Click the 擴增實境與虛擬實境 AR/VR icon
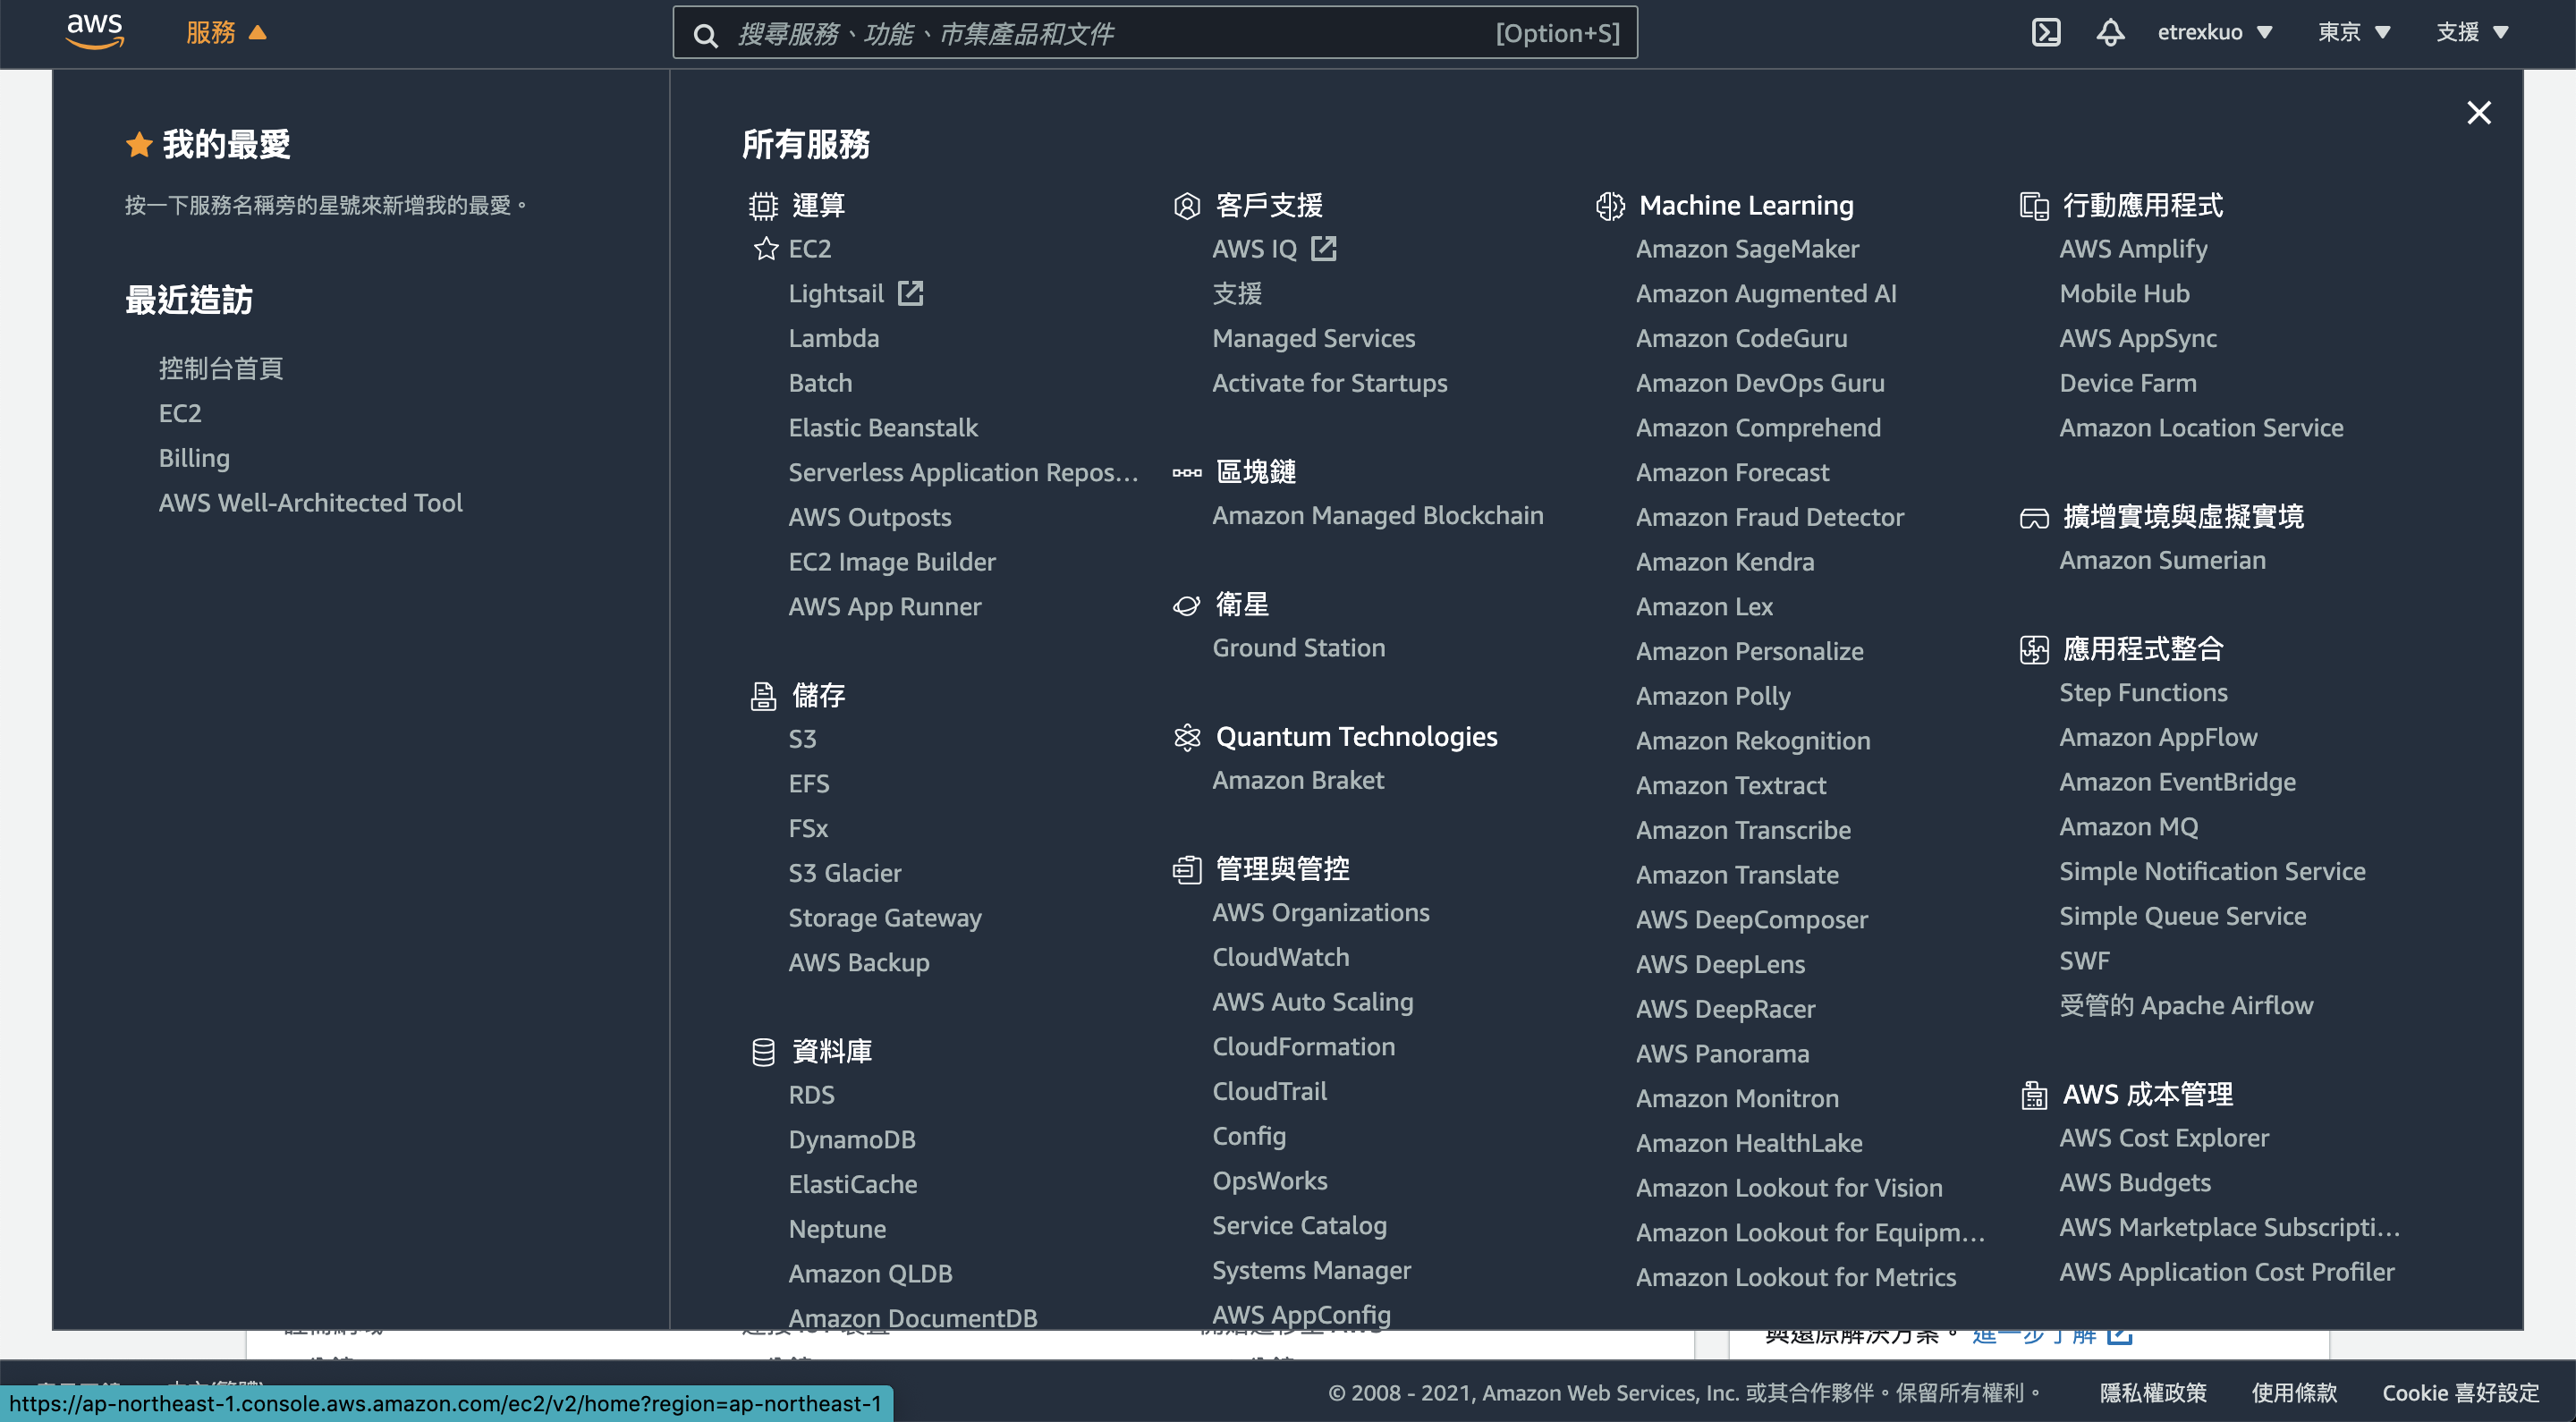Viewport: 2576px width, 1422px height. 2034,517
